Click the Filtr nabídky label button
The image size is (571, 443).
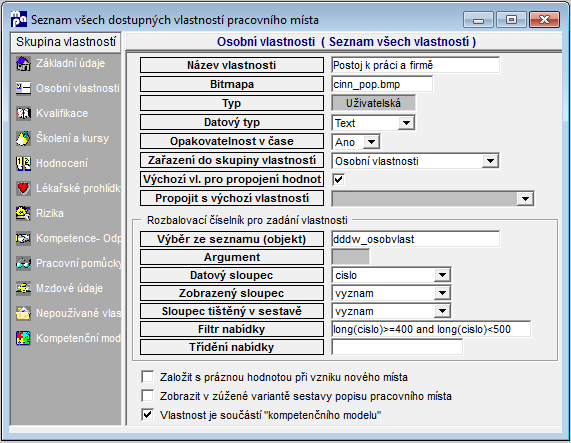232,329
